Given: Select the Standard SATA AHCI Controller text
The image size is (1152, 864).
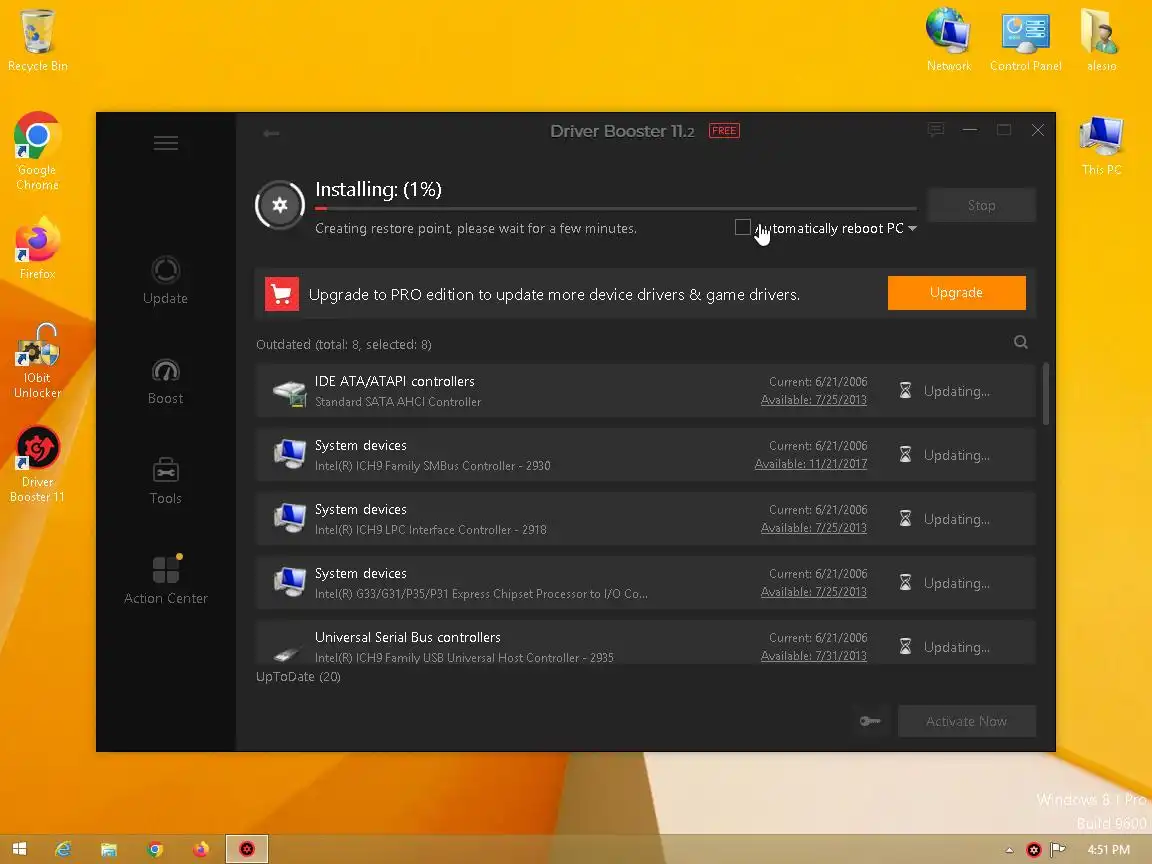Looking at the screenshot, I should coord(397,402).
